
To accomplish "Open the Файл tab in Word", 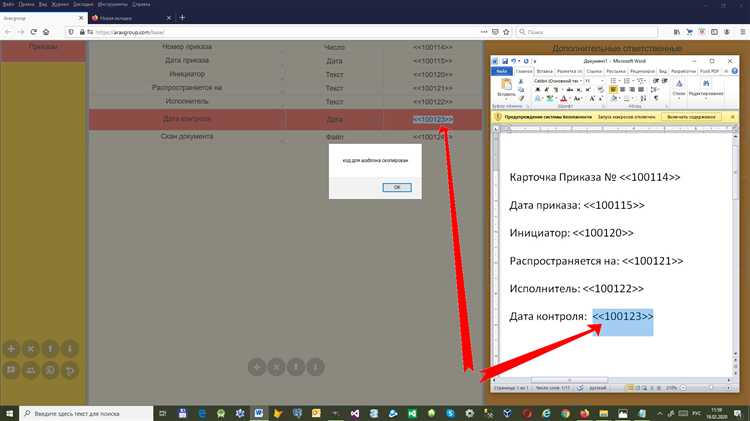I will point(502,71).
